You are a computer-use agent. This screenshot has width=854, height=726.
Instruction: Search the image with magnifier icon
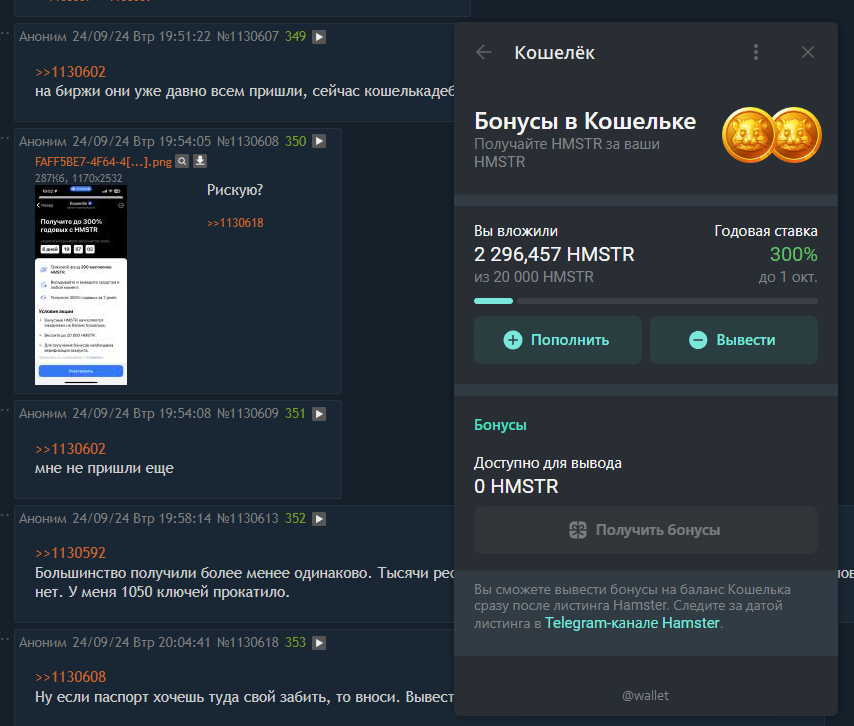182,161
